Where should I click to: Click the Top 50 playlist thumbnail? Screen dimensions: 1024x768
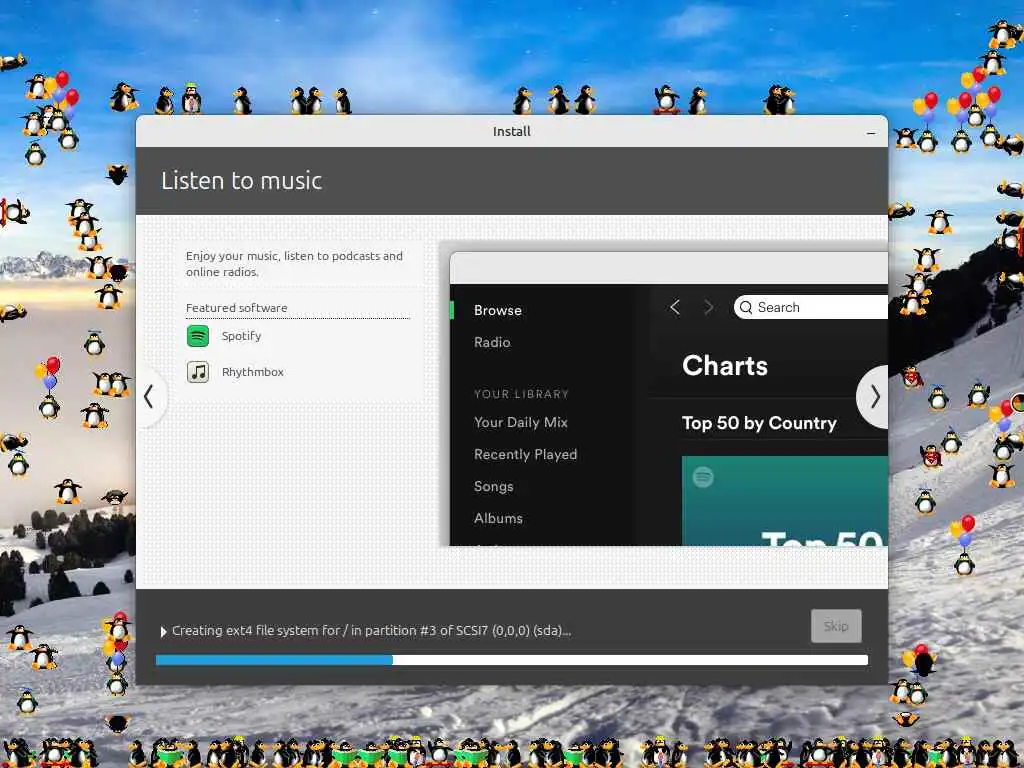click(x=784, y=501)
